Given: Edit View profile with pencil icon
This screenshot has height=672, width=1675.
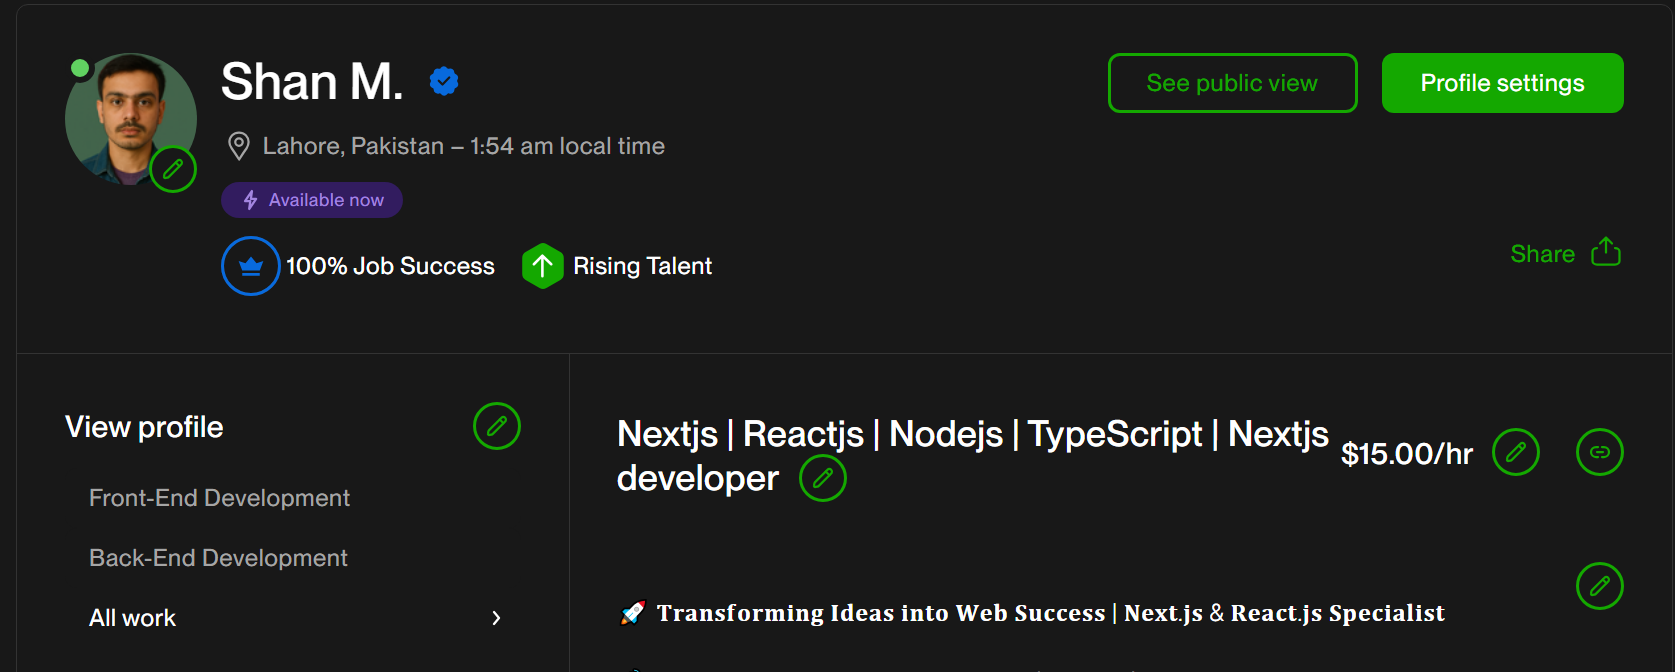Looking at the screenshot, I should (x=496, y=426).
